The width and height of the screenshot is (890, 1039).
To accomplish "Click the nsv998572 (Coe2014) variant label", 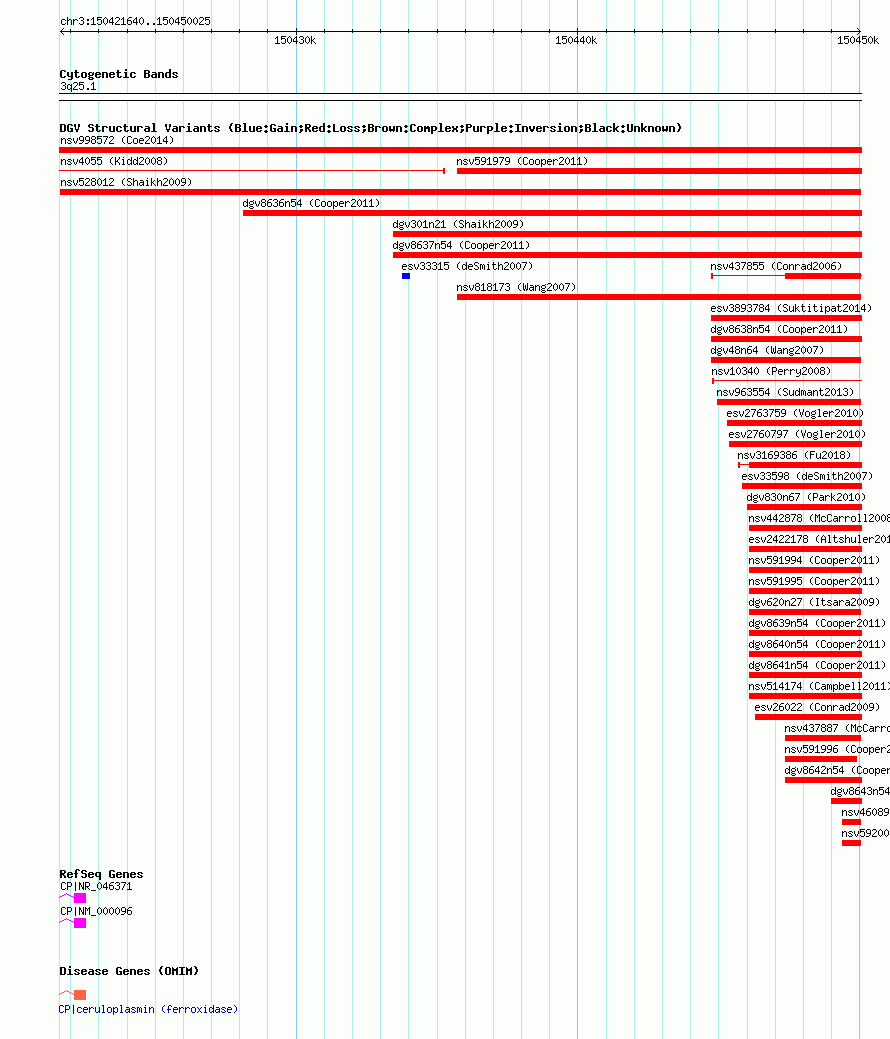I will (x=117, y=140).
